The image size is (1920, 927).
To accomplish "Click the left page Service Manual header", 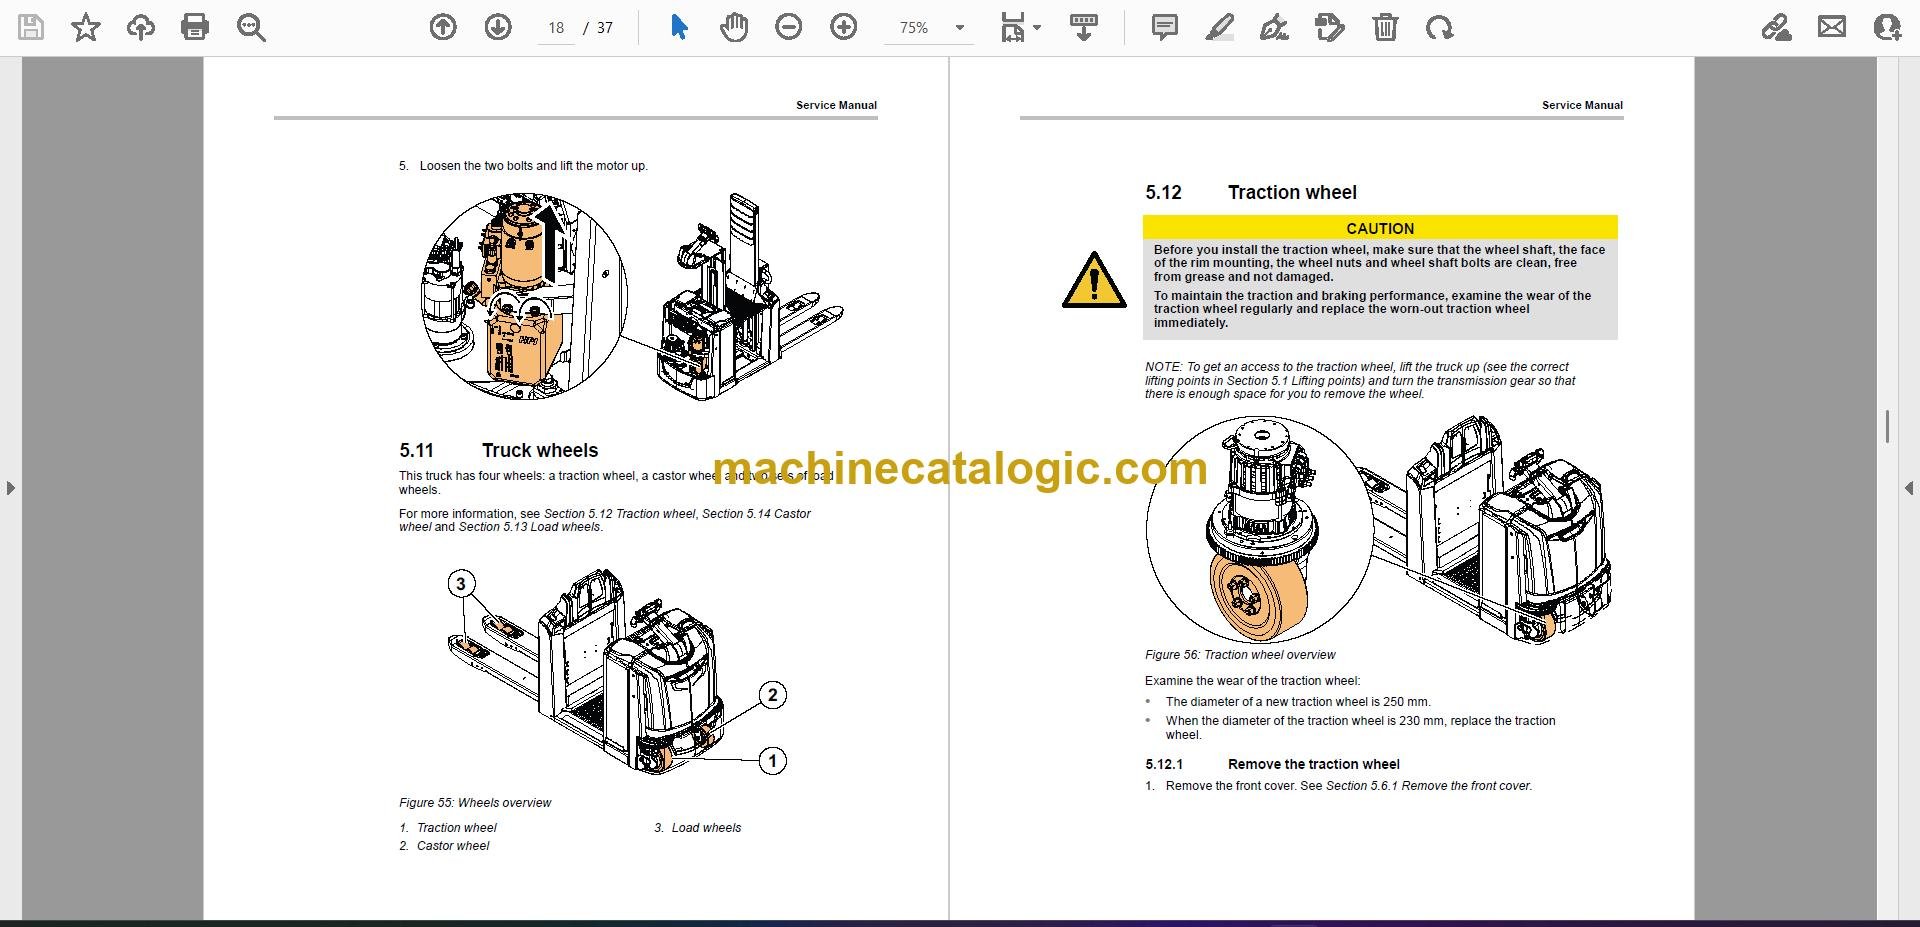I will tap(836, 105).
